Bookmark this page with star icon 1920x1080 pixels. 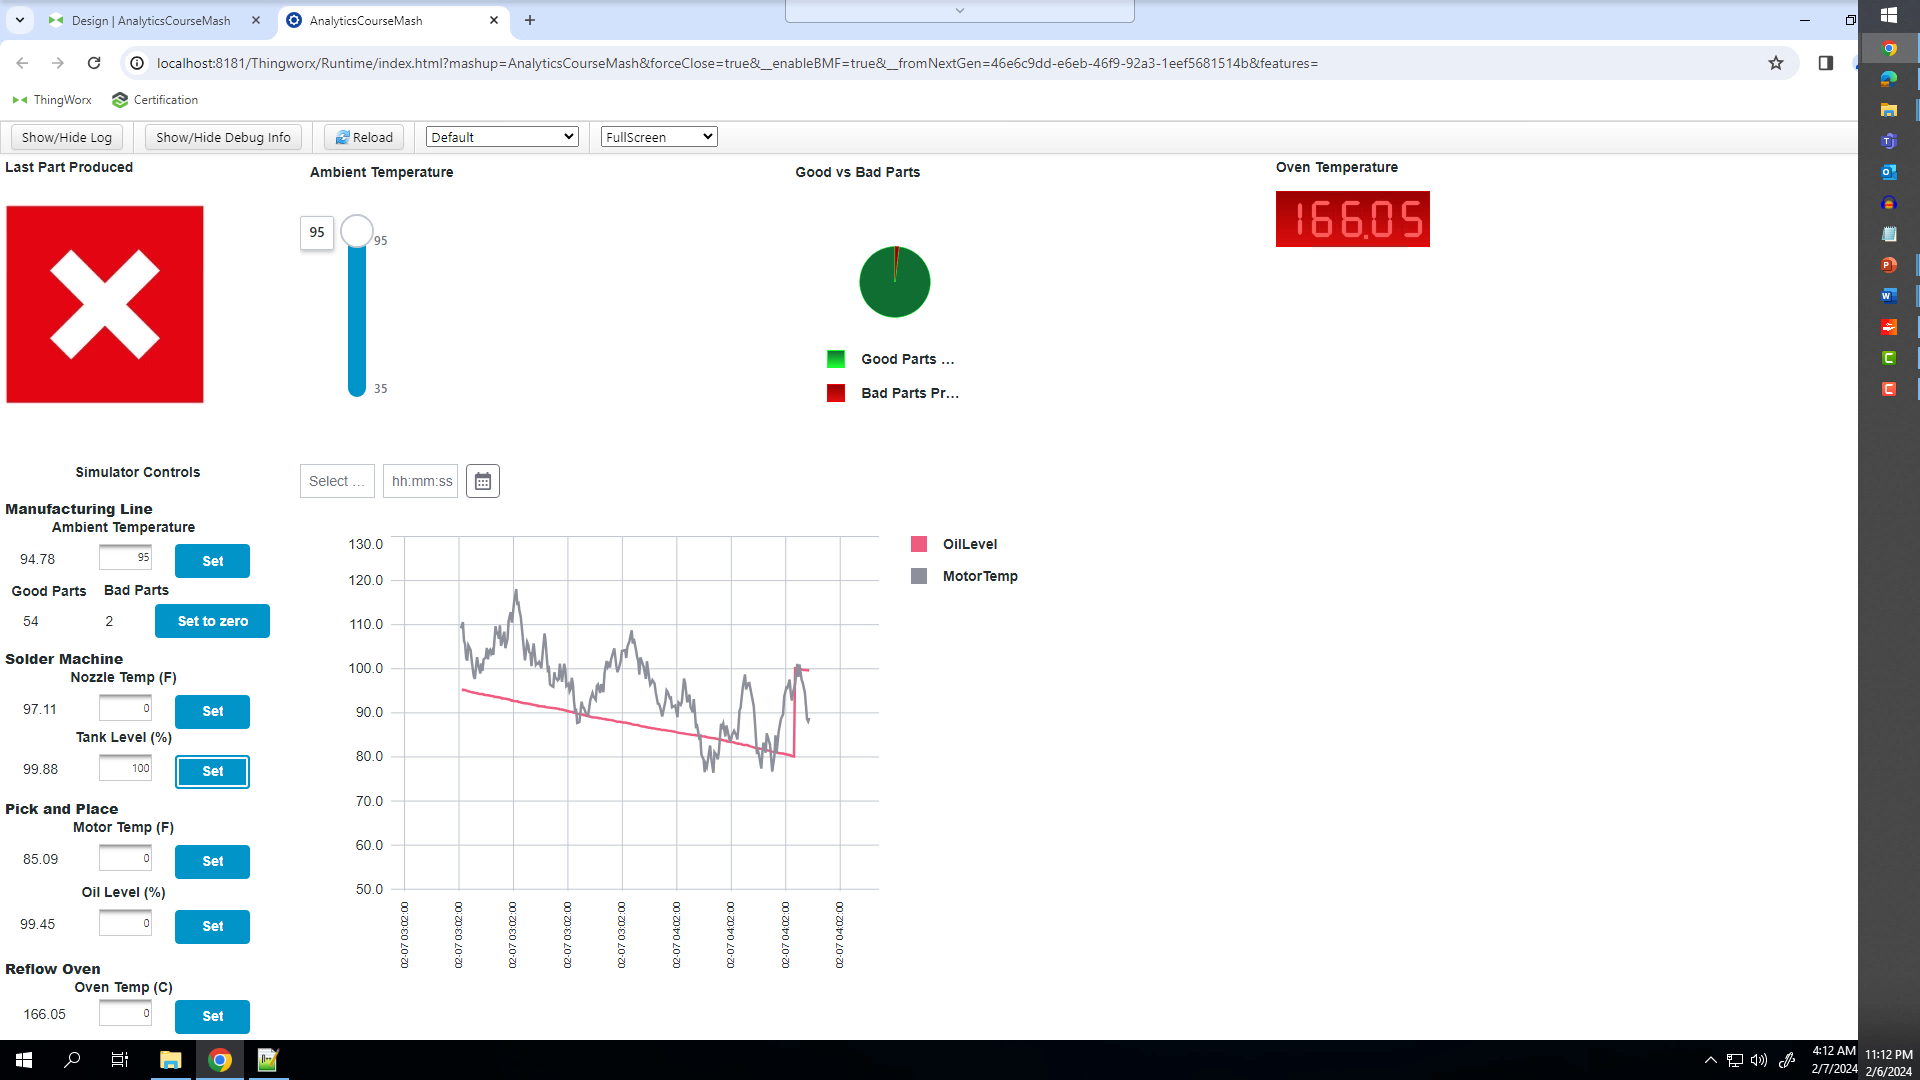tap(1776, 63)
